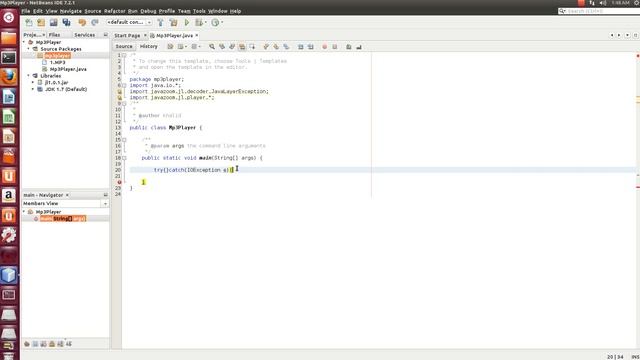Open the Members View dropdown in Navigator
Image resolution: width=640 pixels, height=360 pixels.
click(x=105, y=203)
